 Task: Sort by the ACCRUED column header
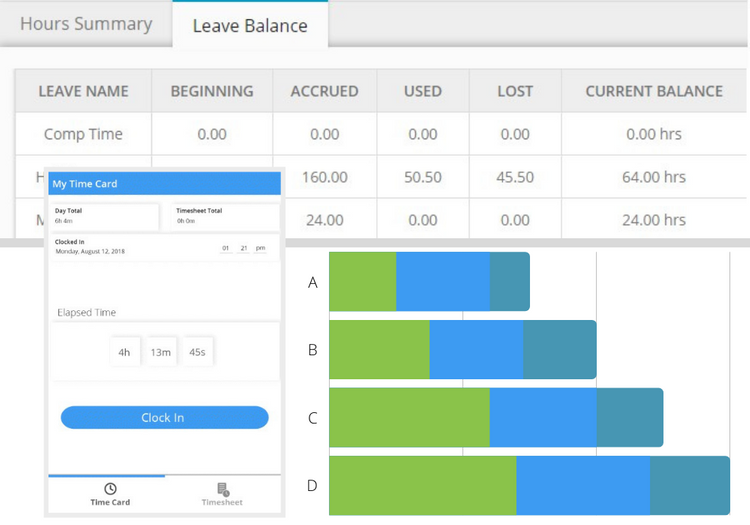coord(324,91)
